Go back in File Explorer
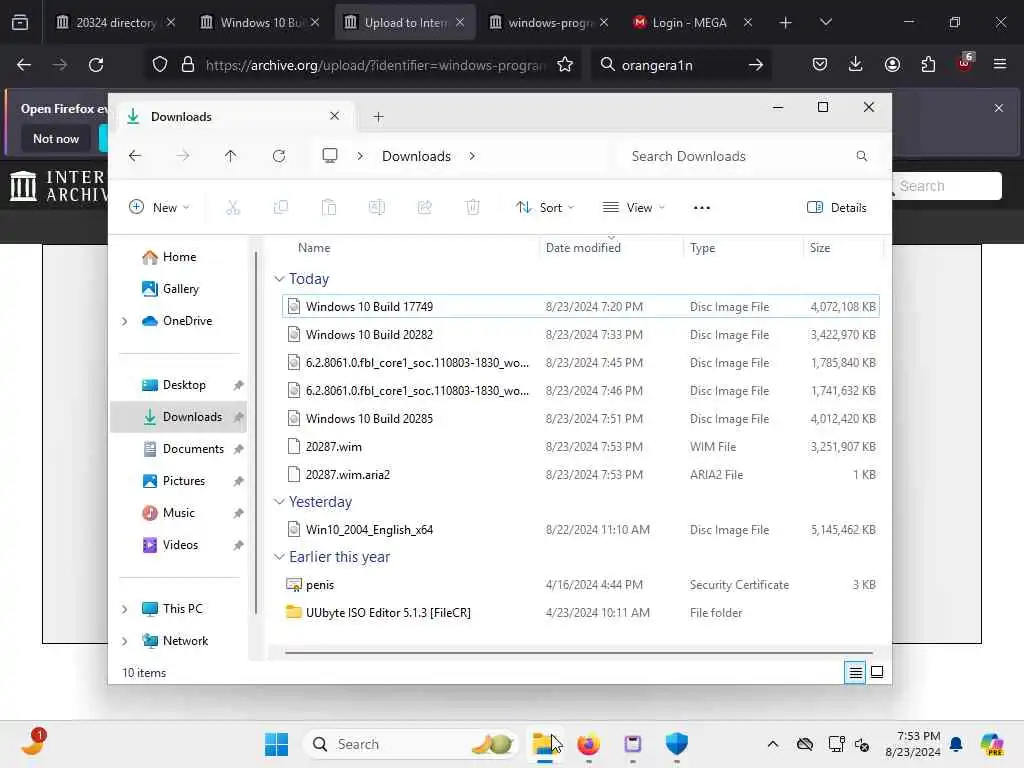The image size is (1024, 768). [135, 156]
